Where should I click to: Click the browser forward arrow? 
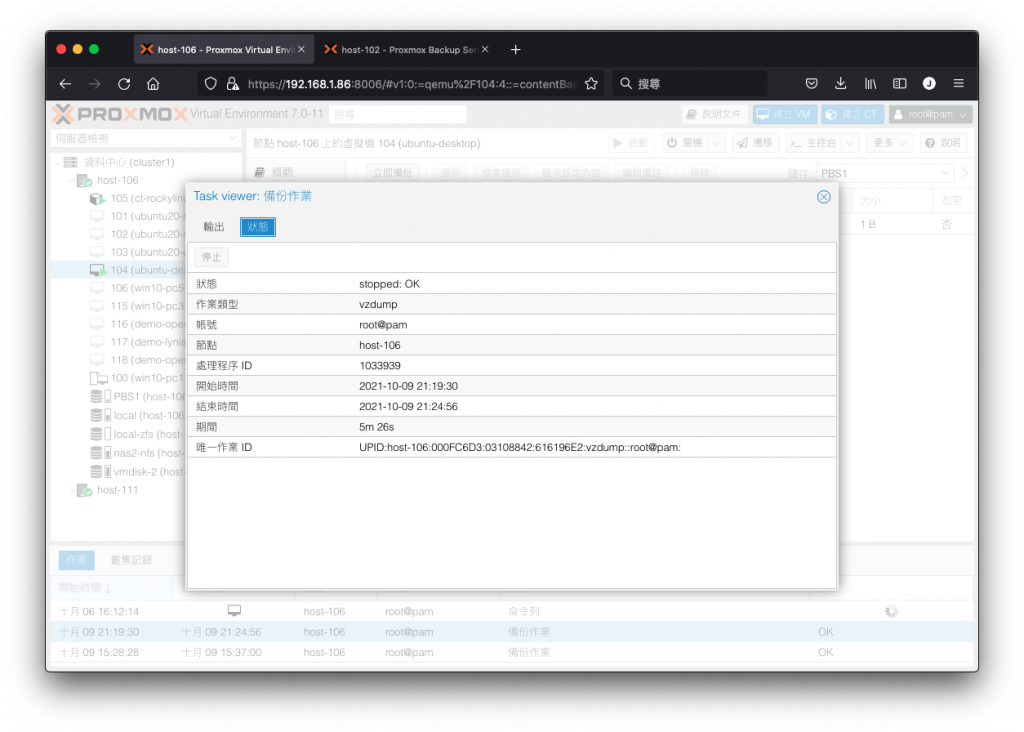95,84
